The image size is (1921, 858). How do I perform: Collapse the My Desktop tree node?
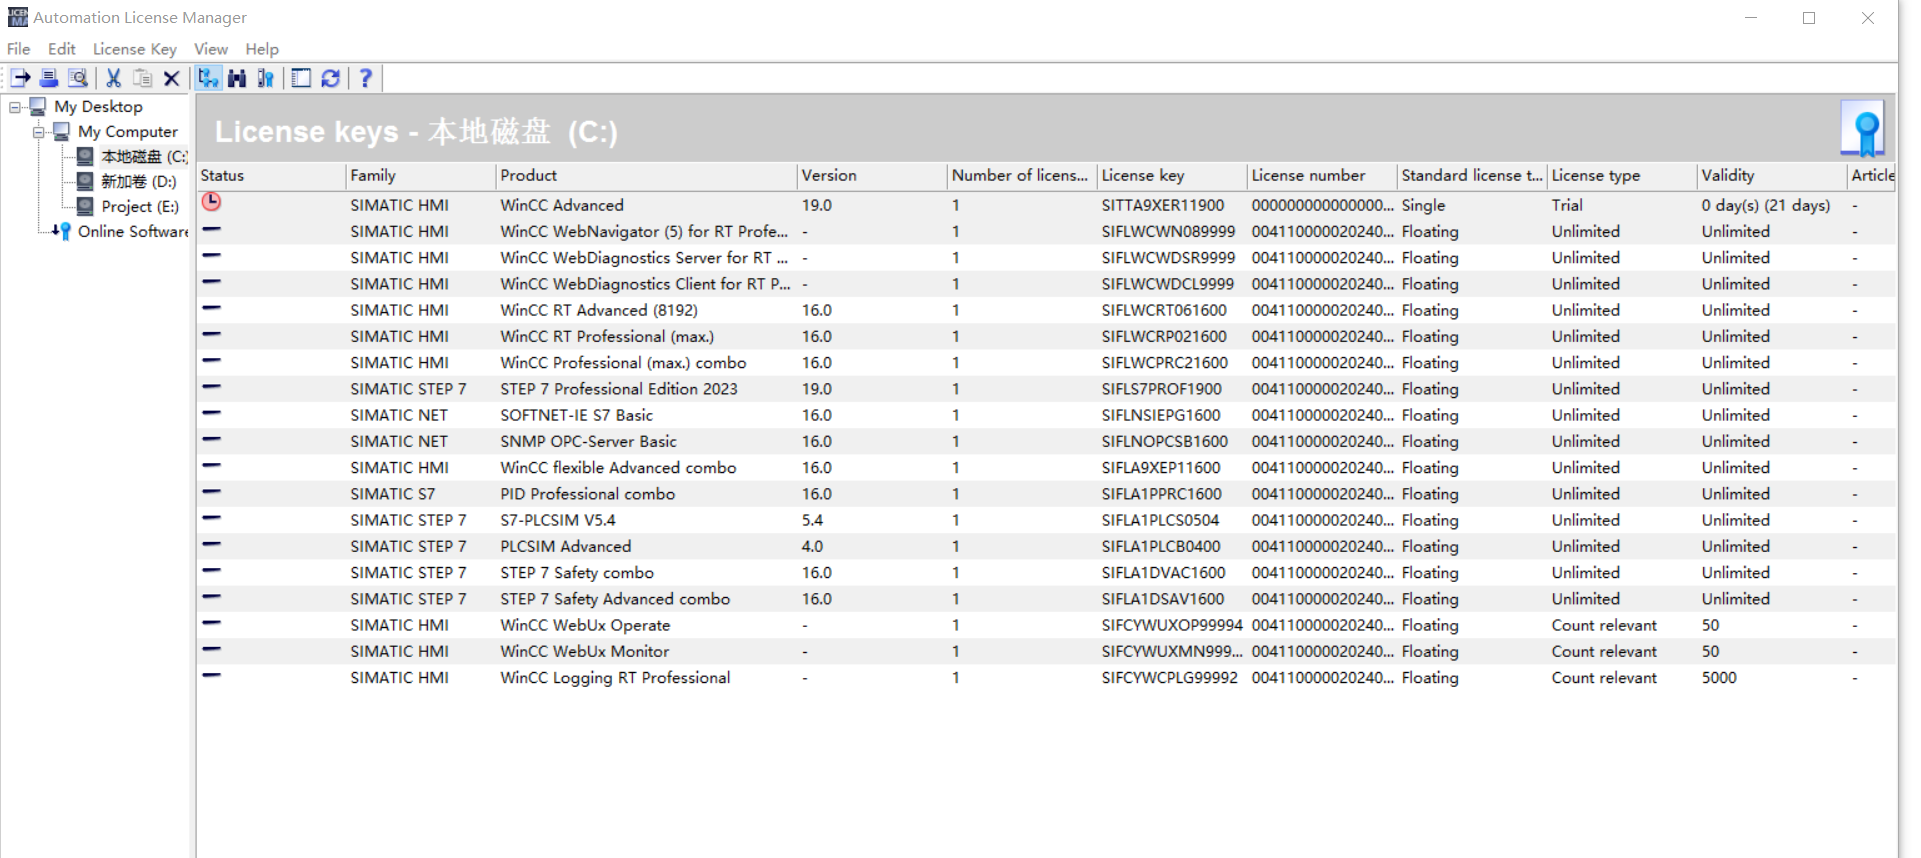[15, 107]
